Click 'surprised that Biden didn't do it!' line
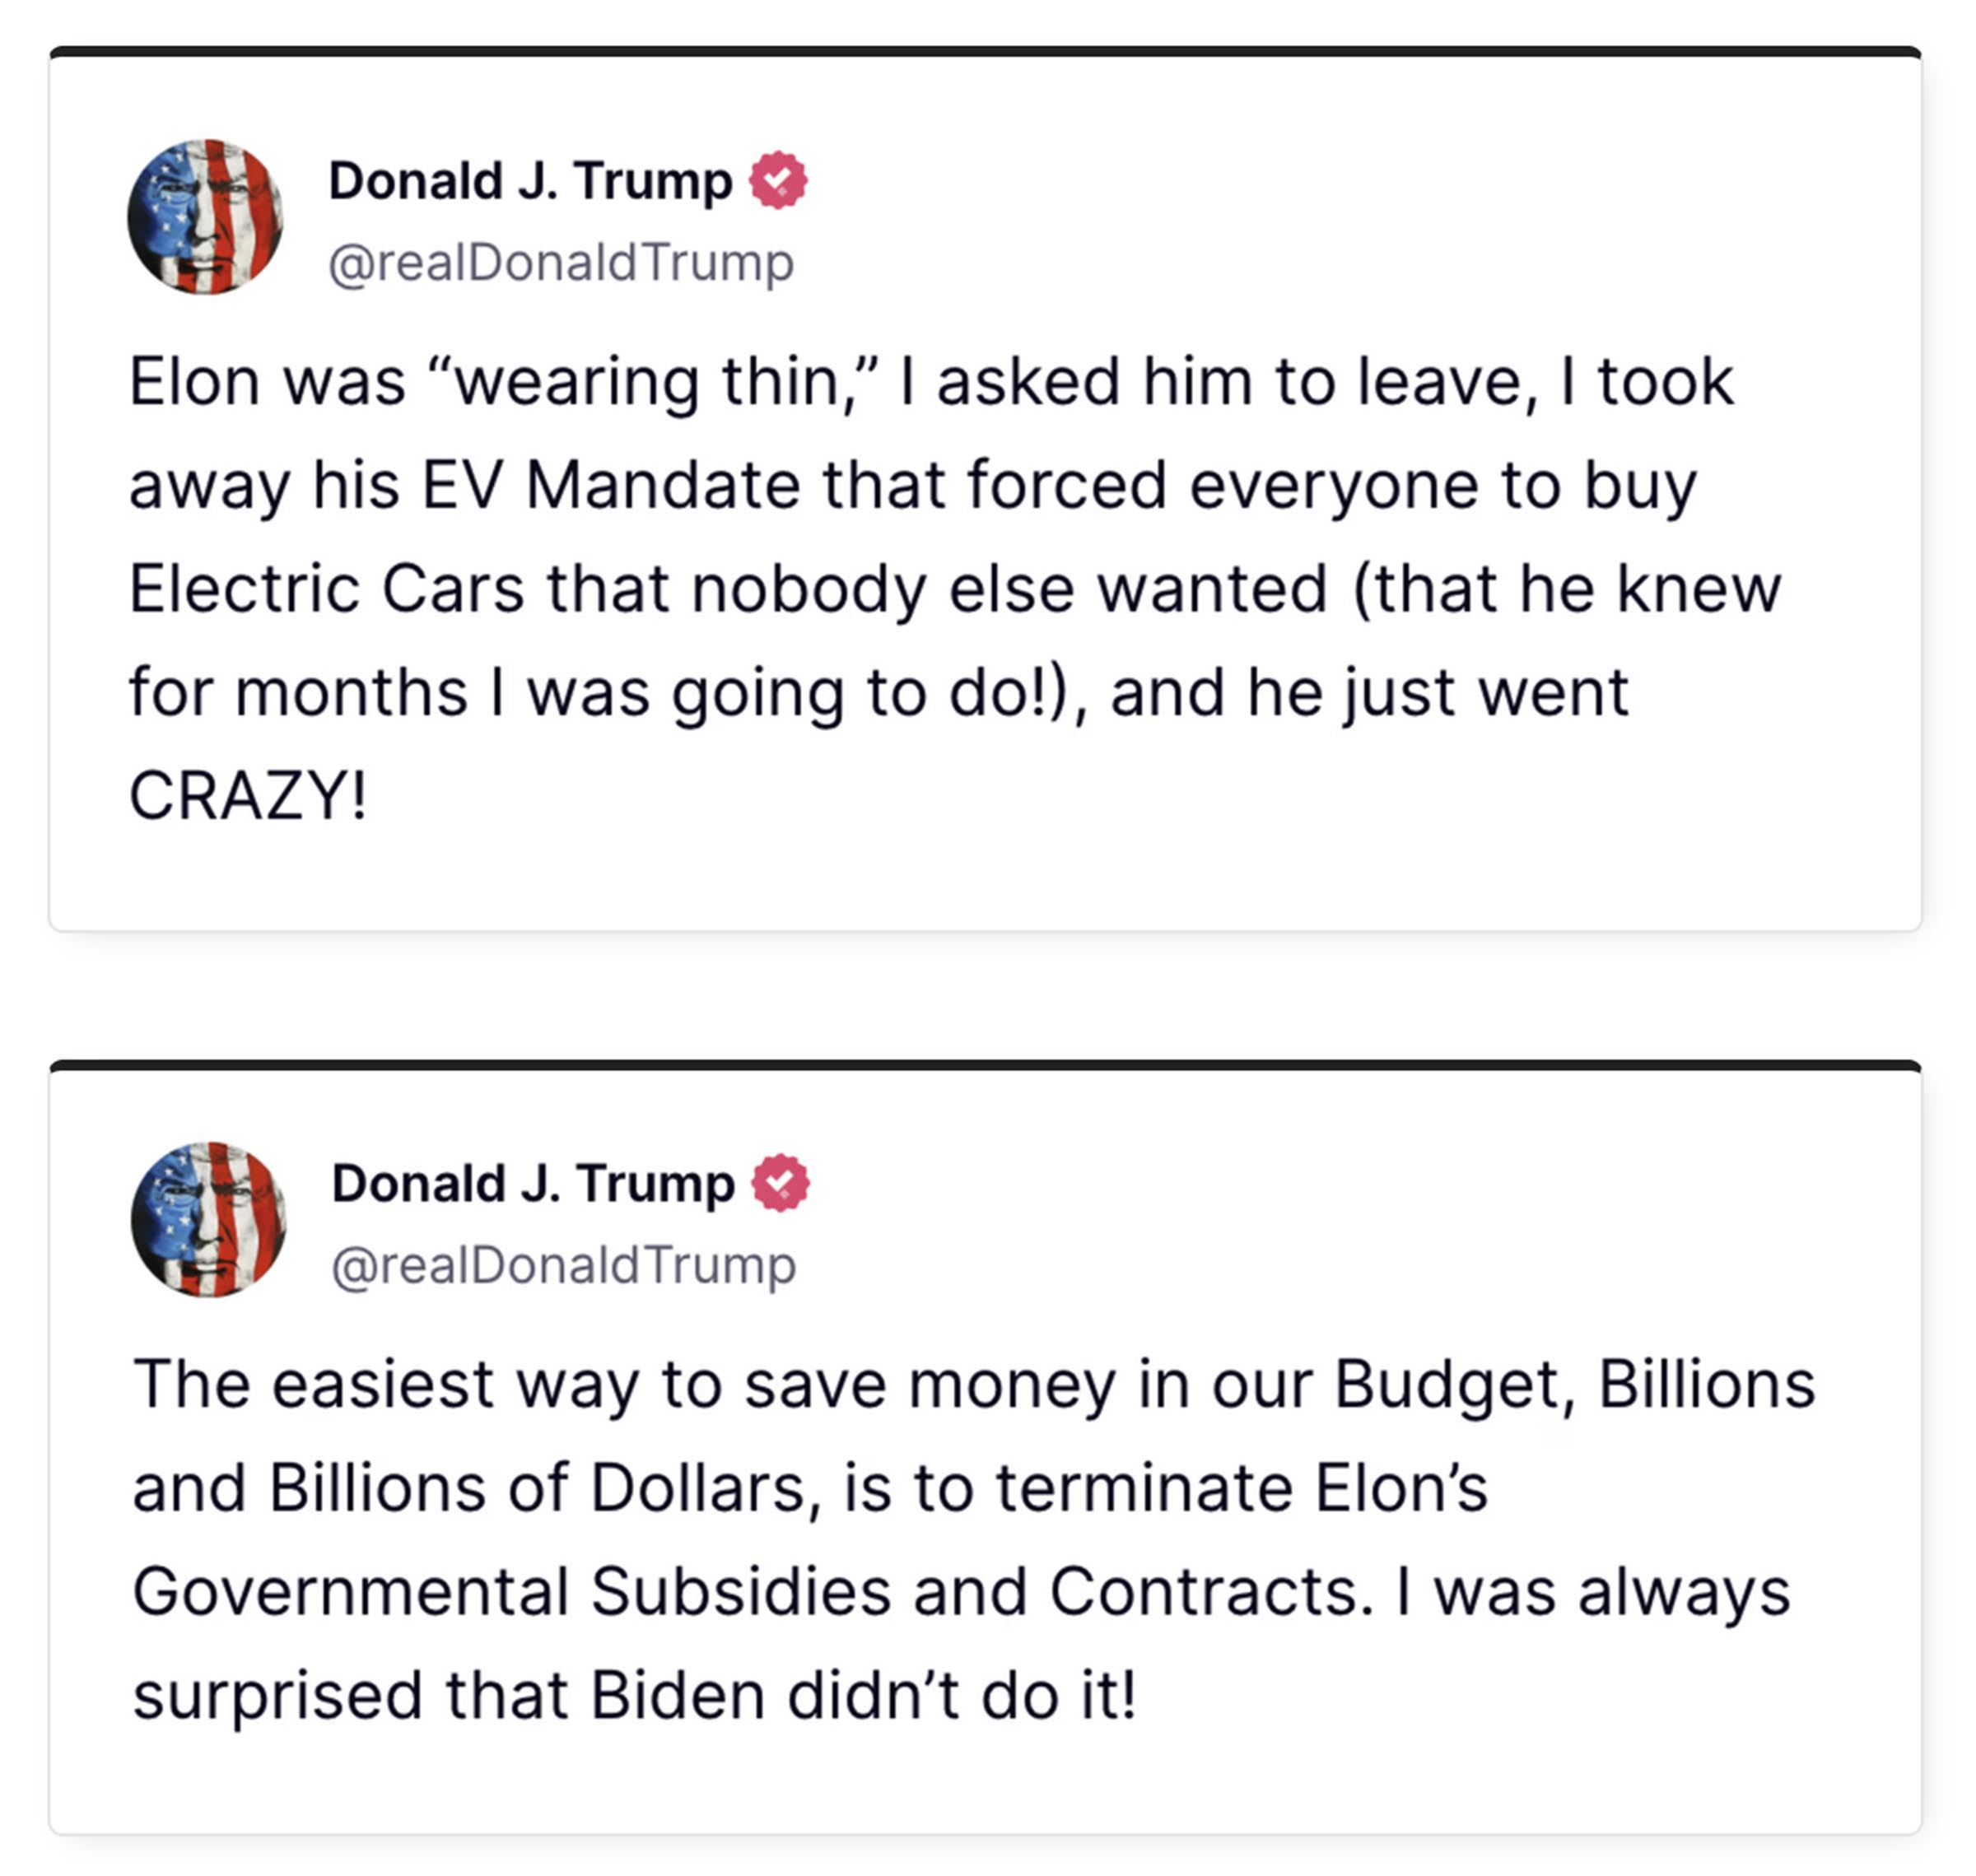The width and height of the screenshot is (1976, 1876). pos(635,1696)
